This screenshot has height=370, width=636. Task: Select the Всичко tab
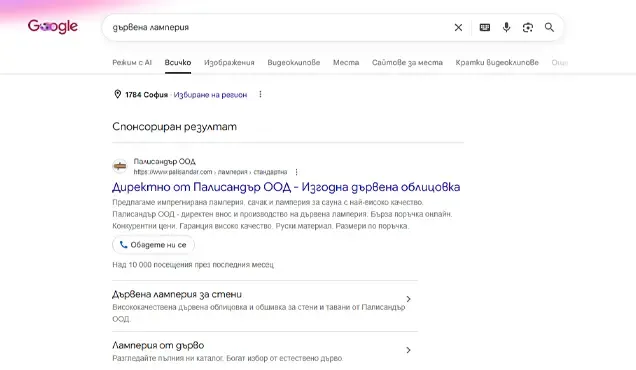click(178, 62)
